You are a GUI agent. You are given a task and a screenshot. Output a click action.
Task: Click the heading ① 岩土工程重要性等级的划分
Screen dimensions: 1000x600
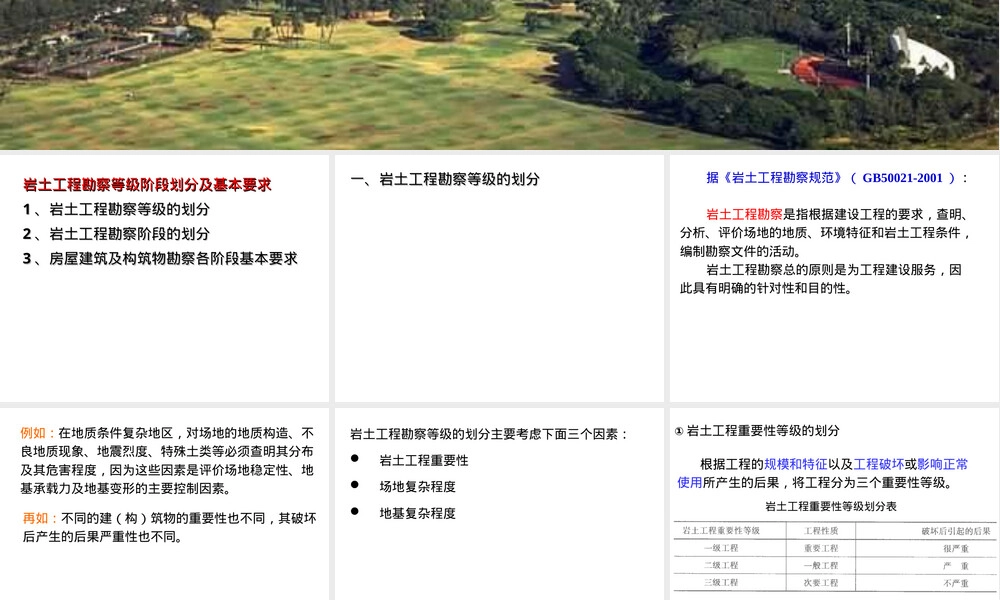[757, 431]
